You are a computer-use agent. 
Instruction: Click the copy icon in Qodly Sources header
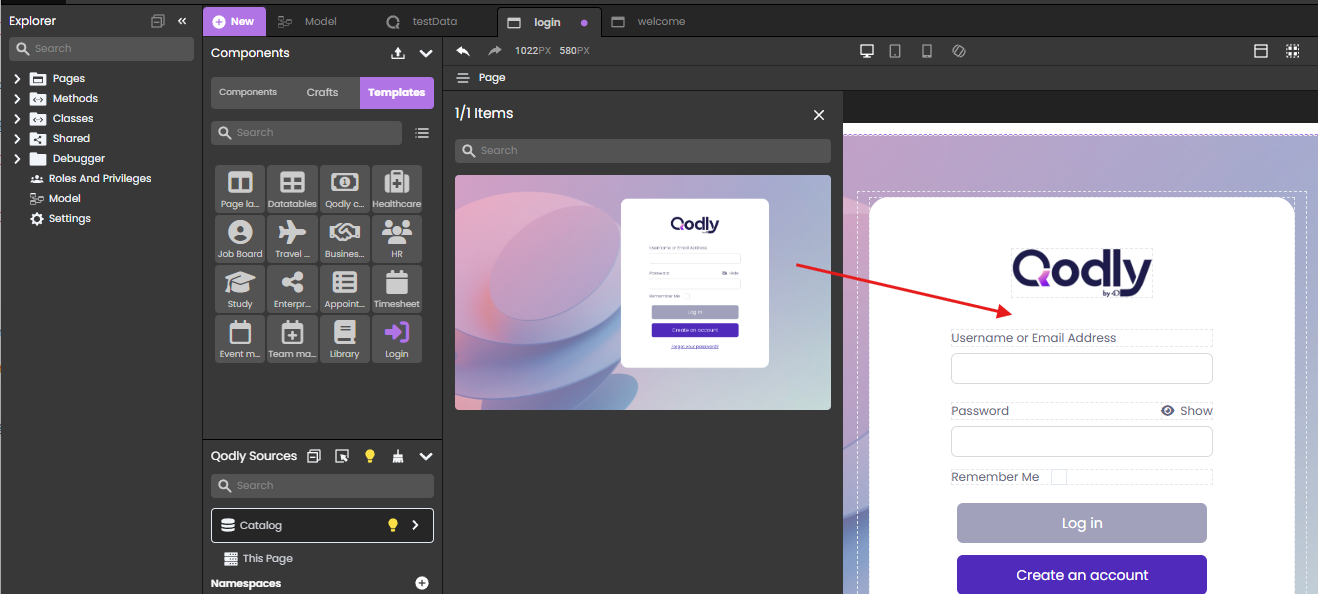tap(314, 456)
